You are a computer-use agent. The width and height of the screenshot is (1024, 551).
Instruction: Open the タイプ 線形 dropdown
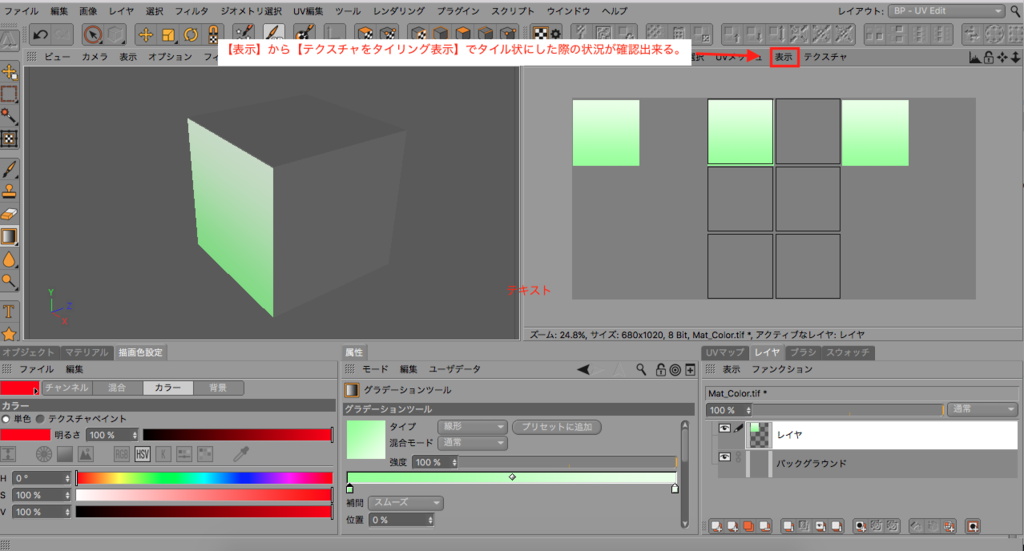[472, 426]
